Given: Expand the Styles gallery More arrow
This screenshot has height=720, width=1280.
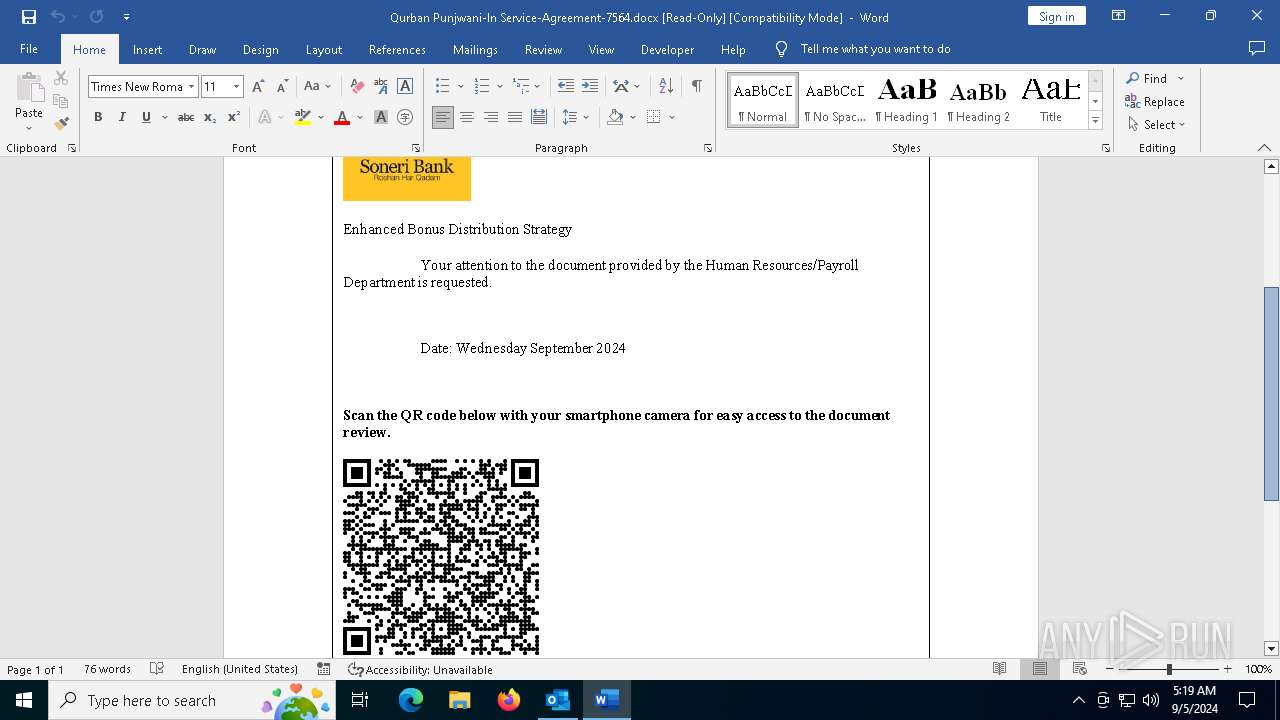Looking at the screenshot, I should tap(1095, 120).
